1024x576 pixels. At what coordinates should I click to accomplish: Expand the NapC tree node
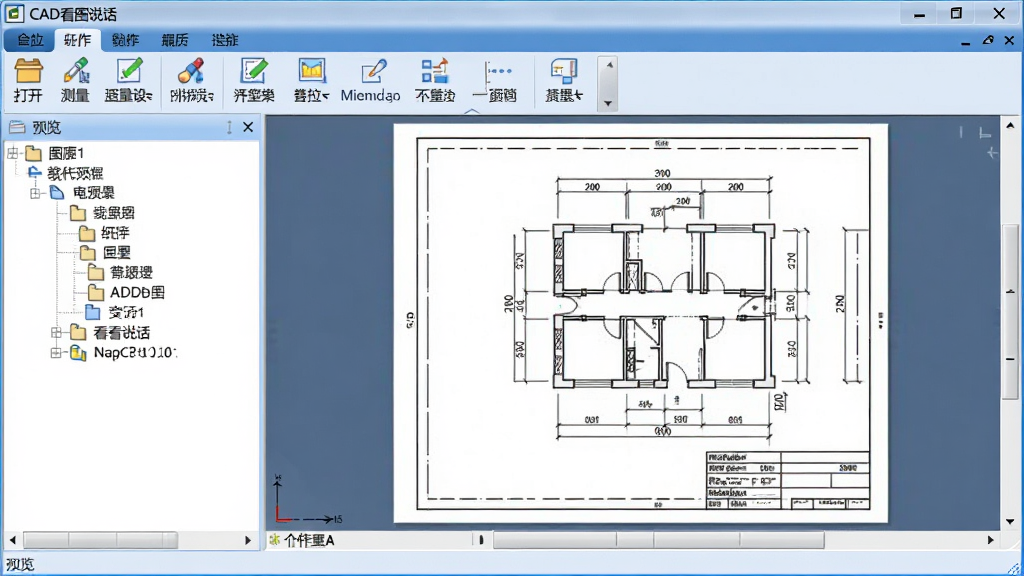[56, 353]
